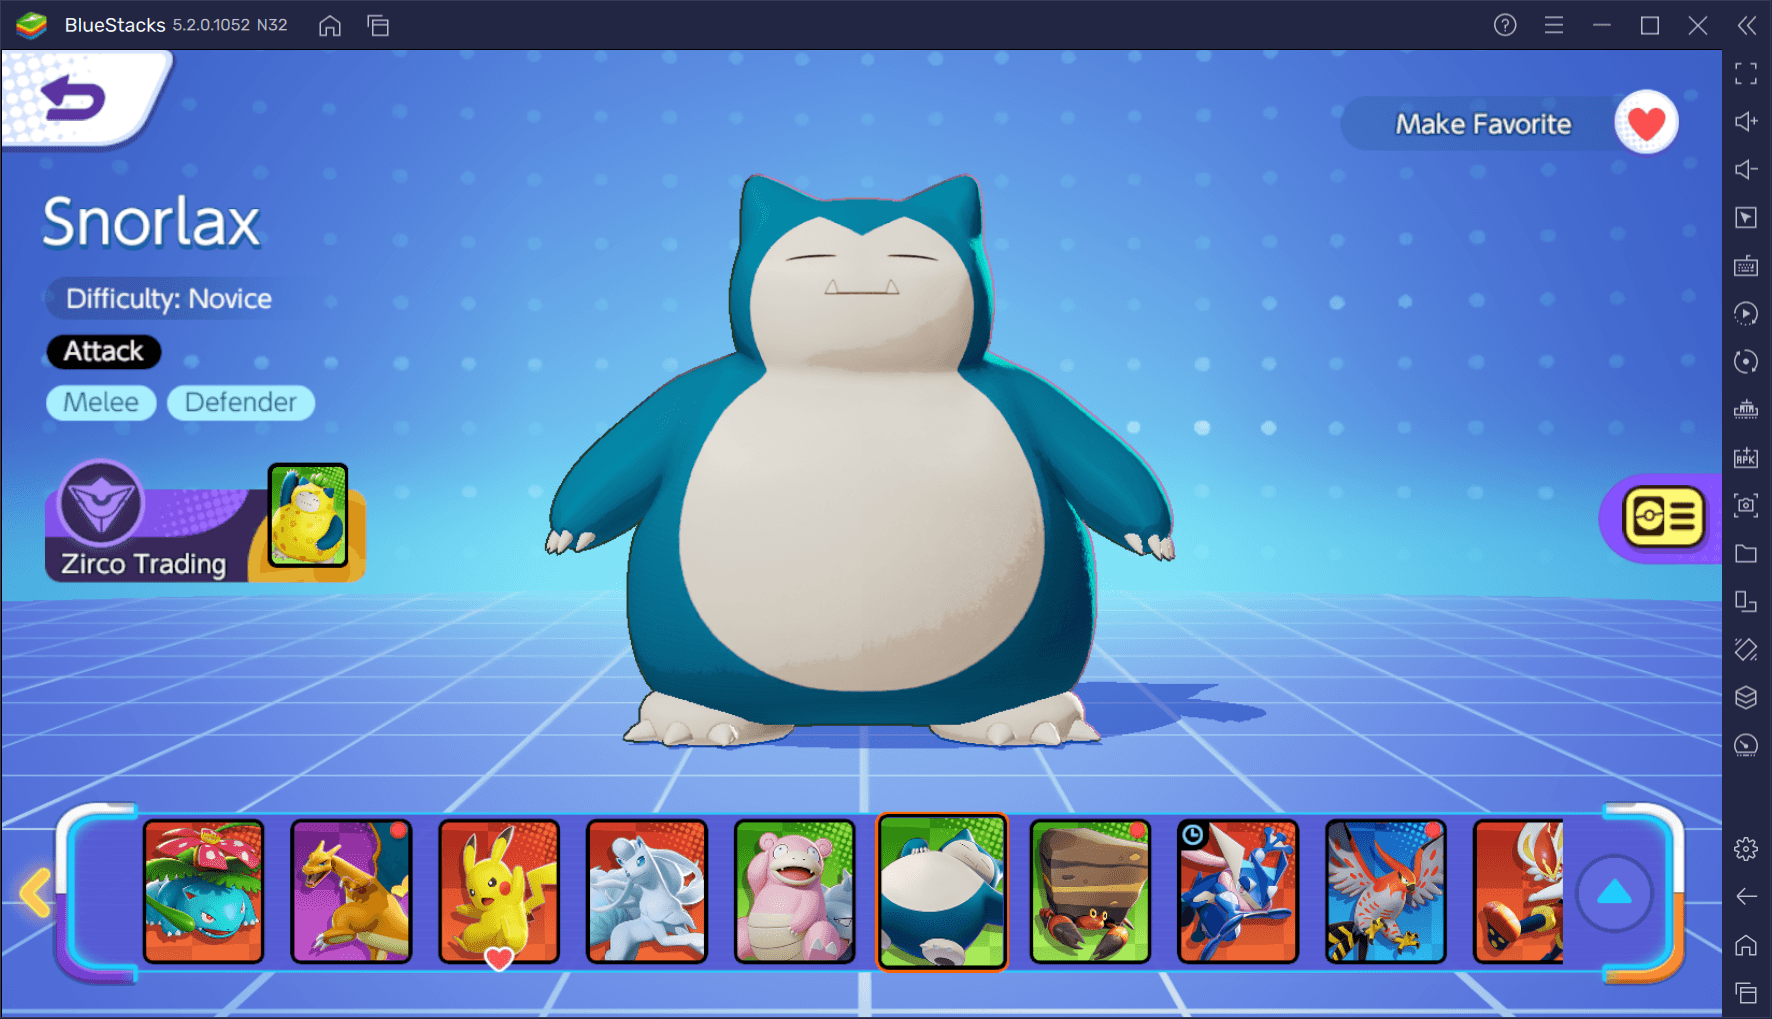Image resolution: width=1772 pixels, height=1019 pixels.
Task: Toggle the cursor lock icon in sidebar
Action: pyautogui.click(x=1746, y=217)
